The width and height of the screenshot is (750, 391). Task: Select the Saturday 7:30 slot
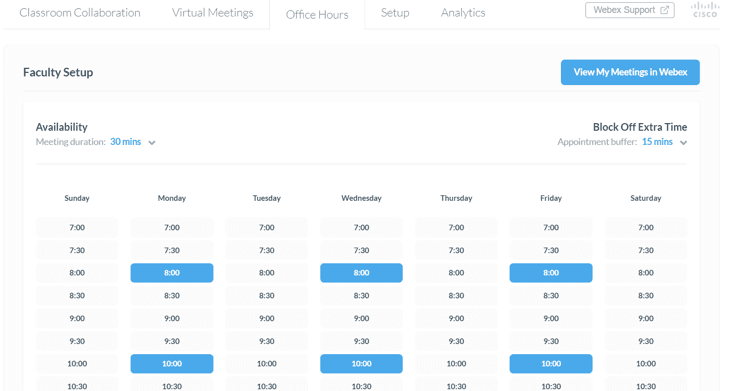tap(645, 250)
